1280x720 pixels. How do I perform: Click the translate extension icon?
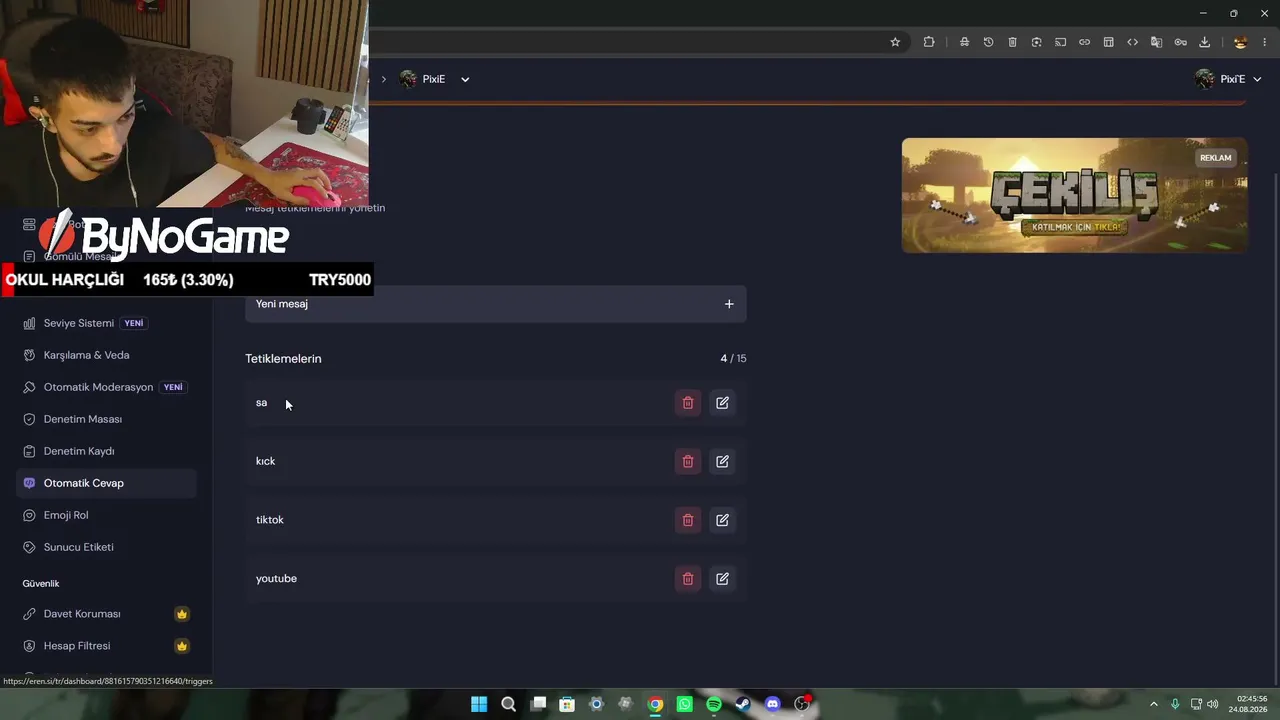[x=1156, y=42]
